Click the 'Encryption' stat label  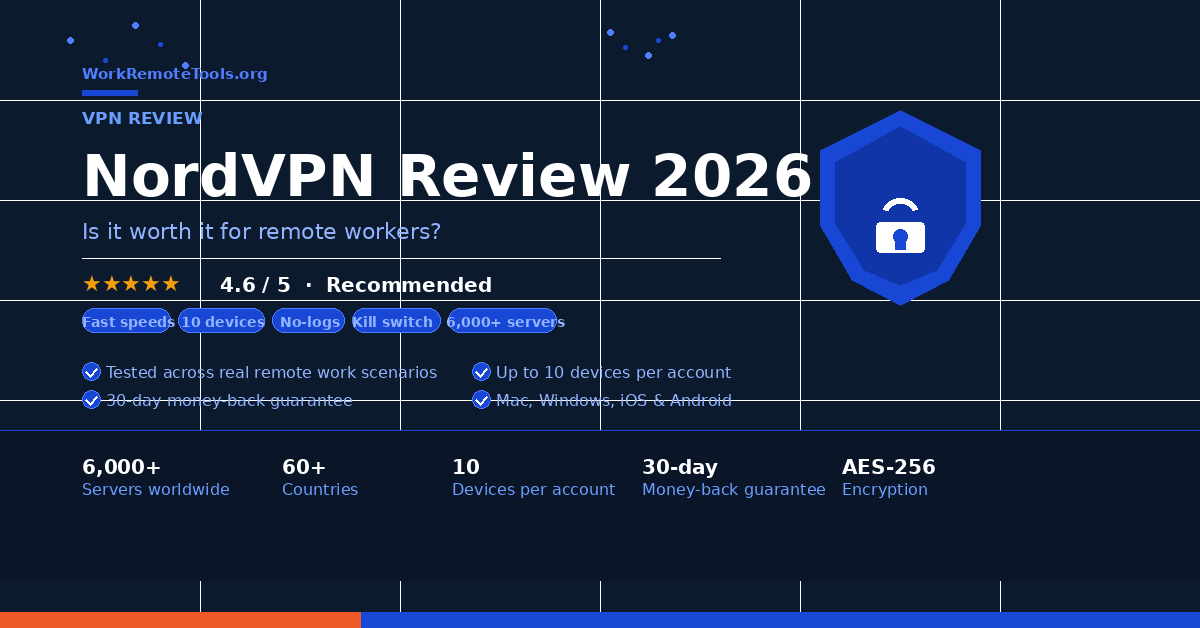click(885, 490)
